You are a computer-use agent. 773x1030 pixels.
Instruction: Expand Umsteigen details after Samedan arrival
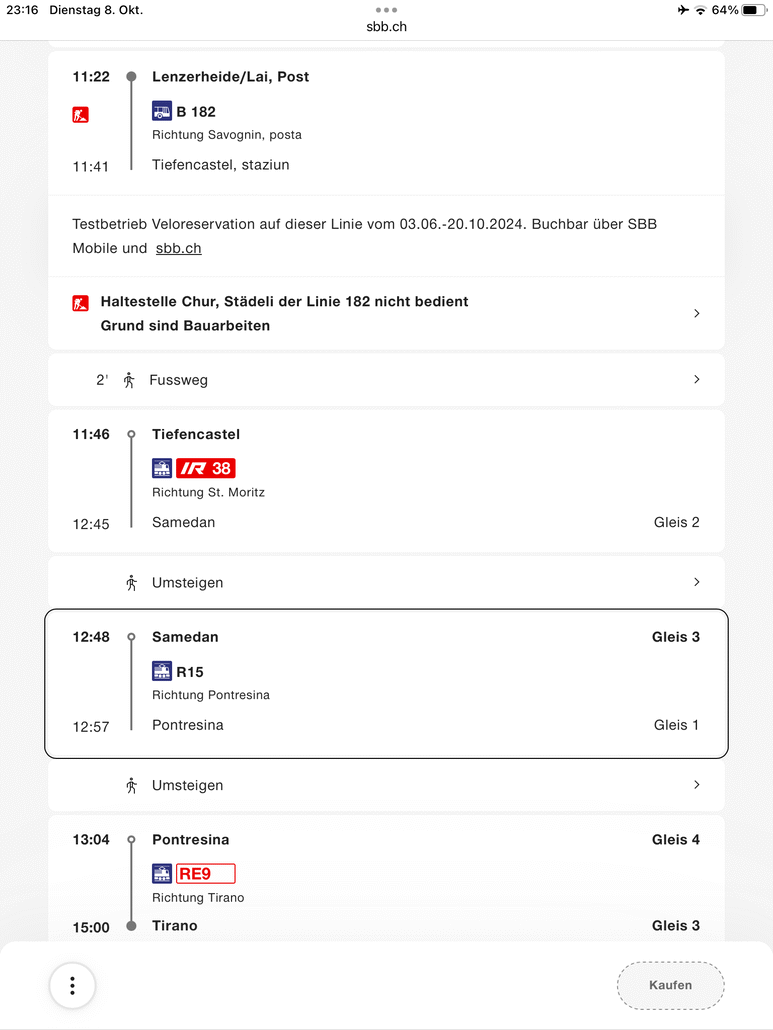(696, 582)
